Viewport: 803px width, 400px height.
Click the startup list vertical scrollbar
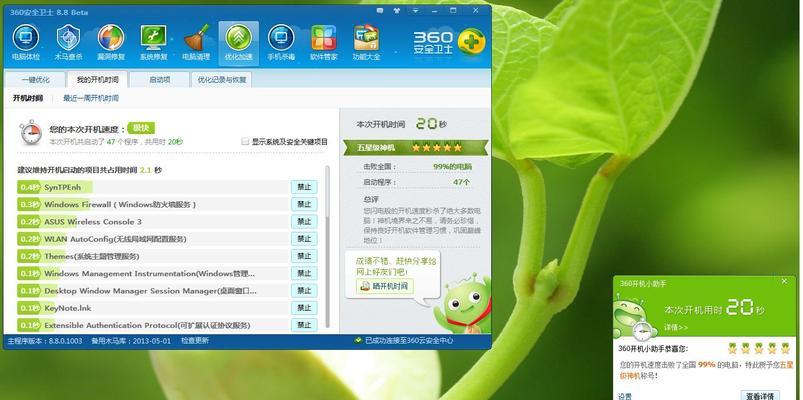coord(327,248)
